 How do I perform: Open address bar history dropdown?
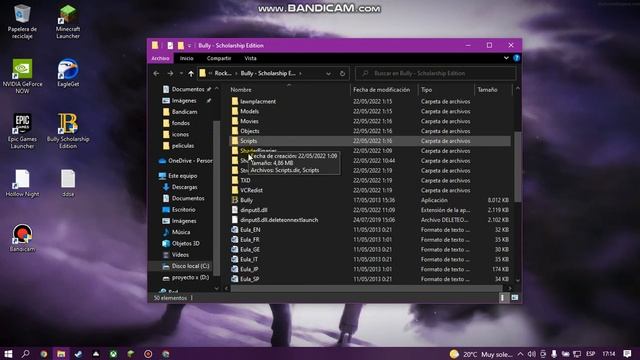328,73
